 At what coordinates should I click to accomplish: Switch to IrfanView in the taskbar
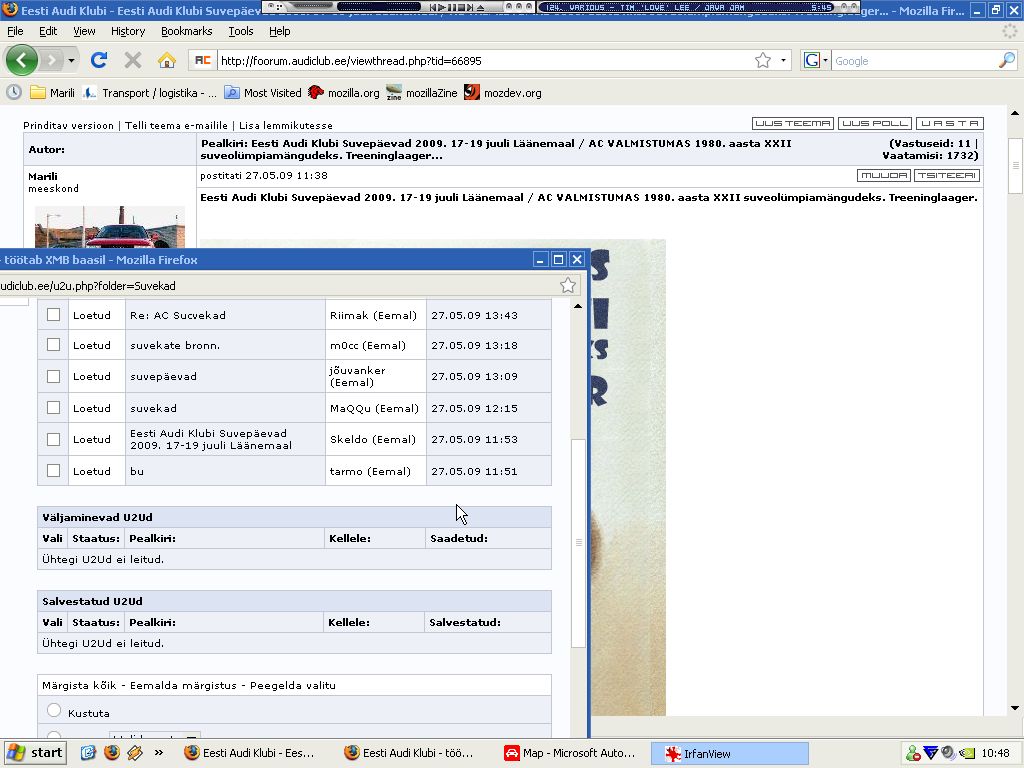tap(730, 753)
